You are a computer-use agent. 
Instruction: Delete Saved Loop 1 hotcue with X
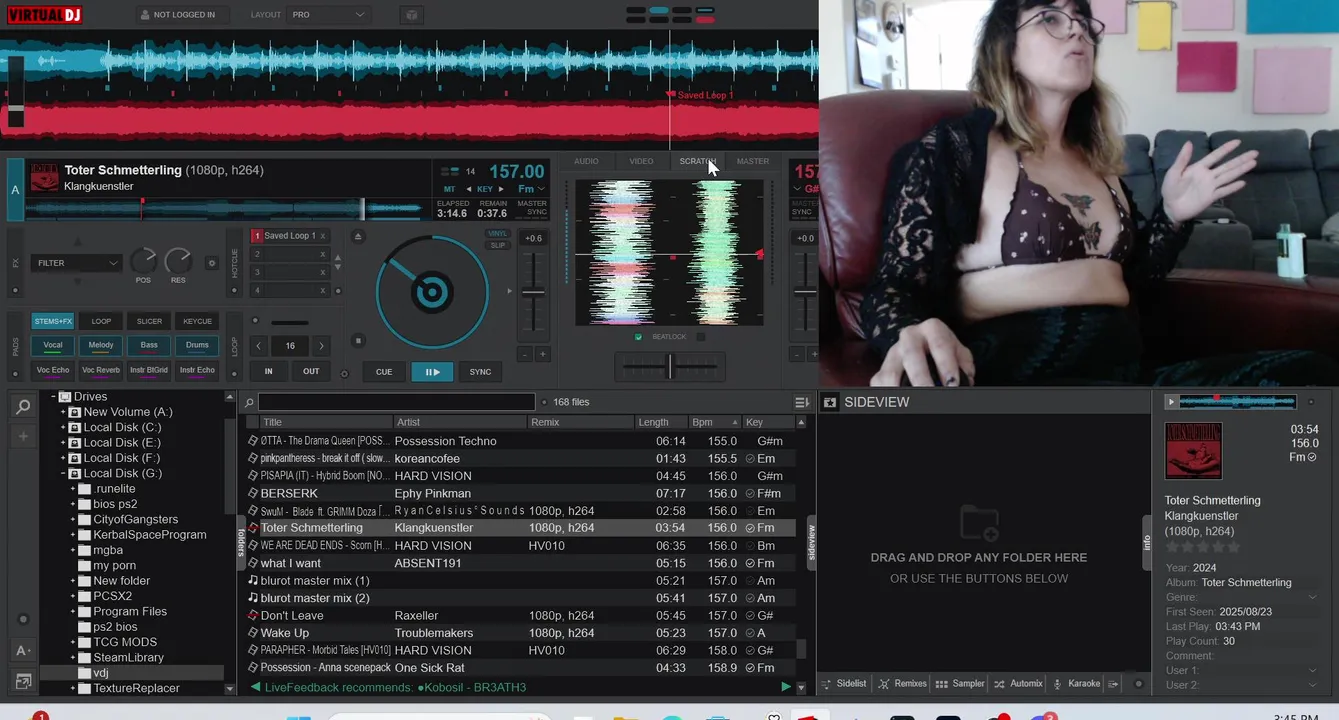[x=323, y=236]
